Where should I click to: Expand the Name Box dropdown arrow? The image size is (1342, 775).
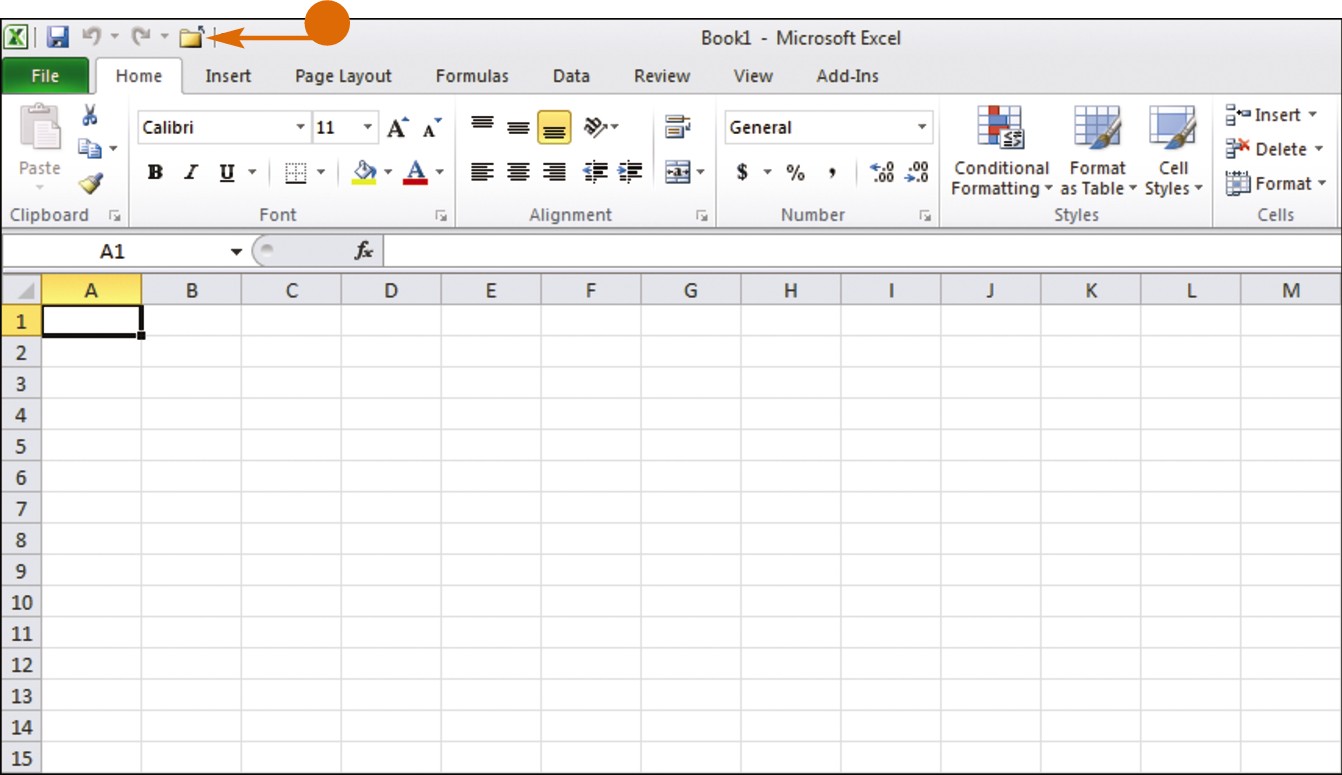click(236, 252)
